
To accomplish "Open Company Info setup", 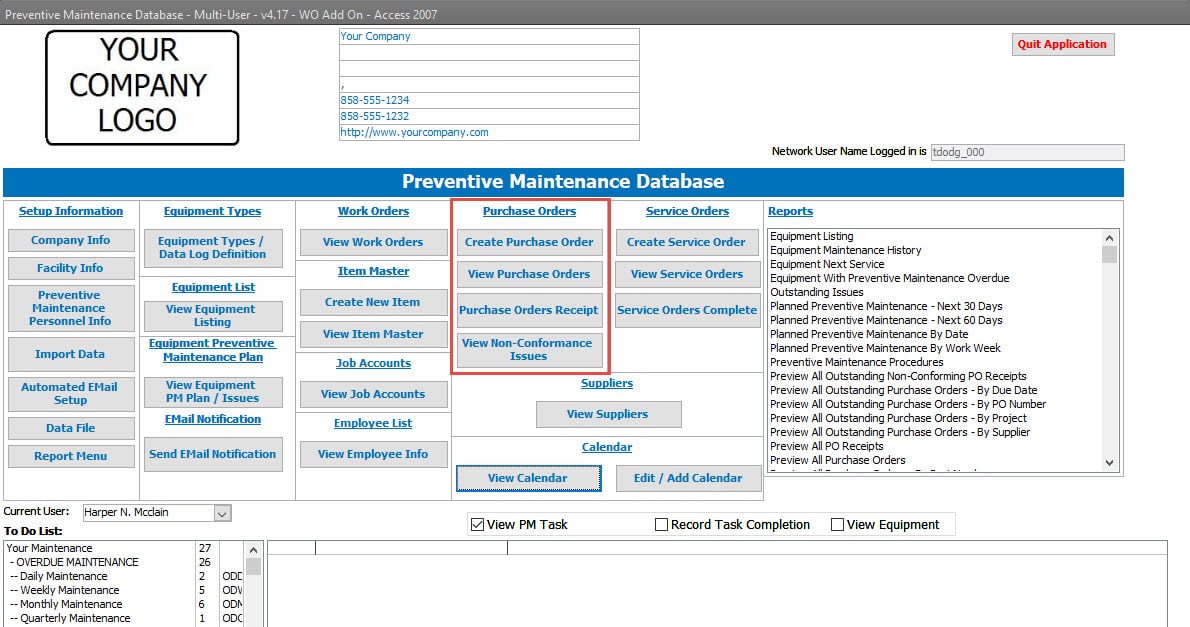I will coord(70,240).
